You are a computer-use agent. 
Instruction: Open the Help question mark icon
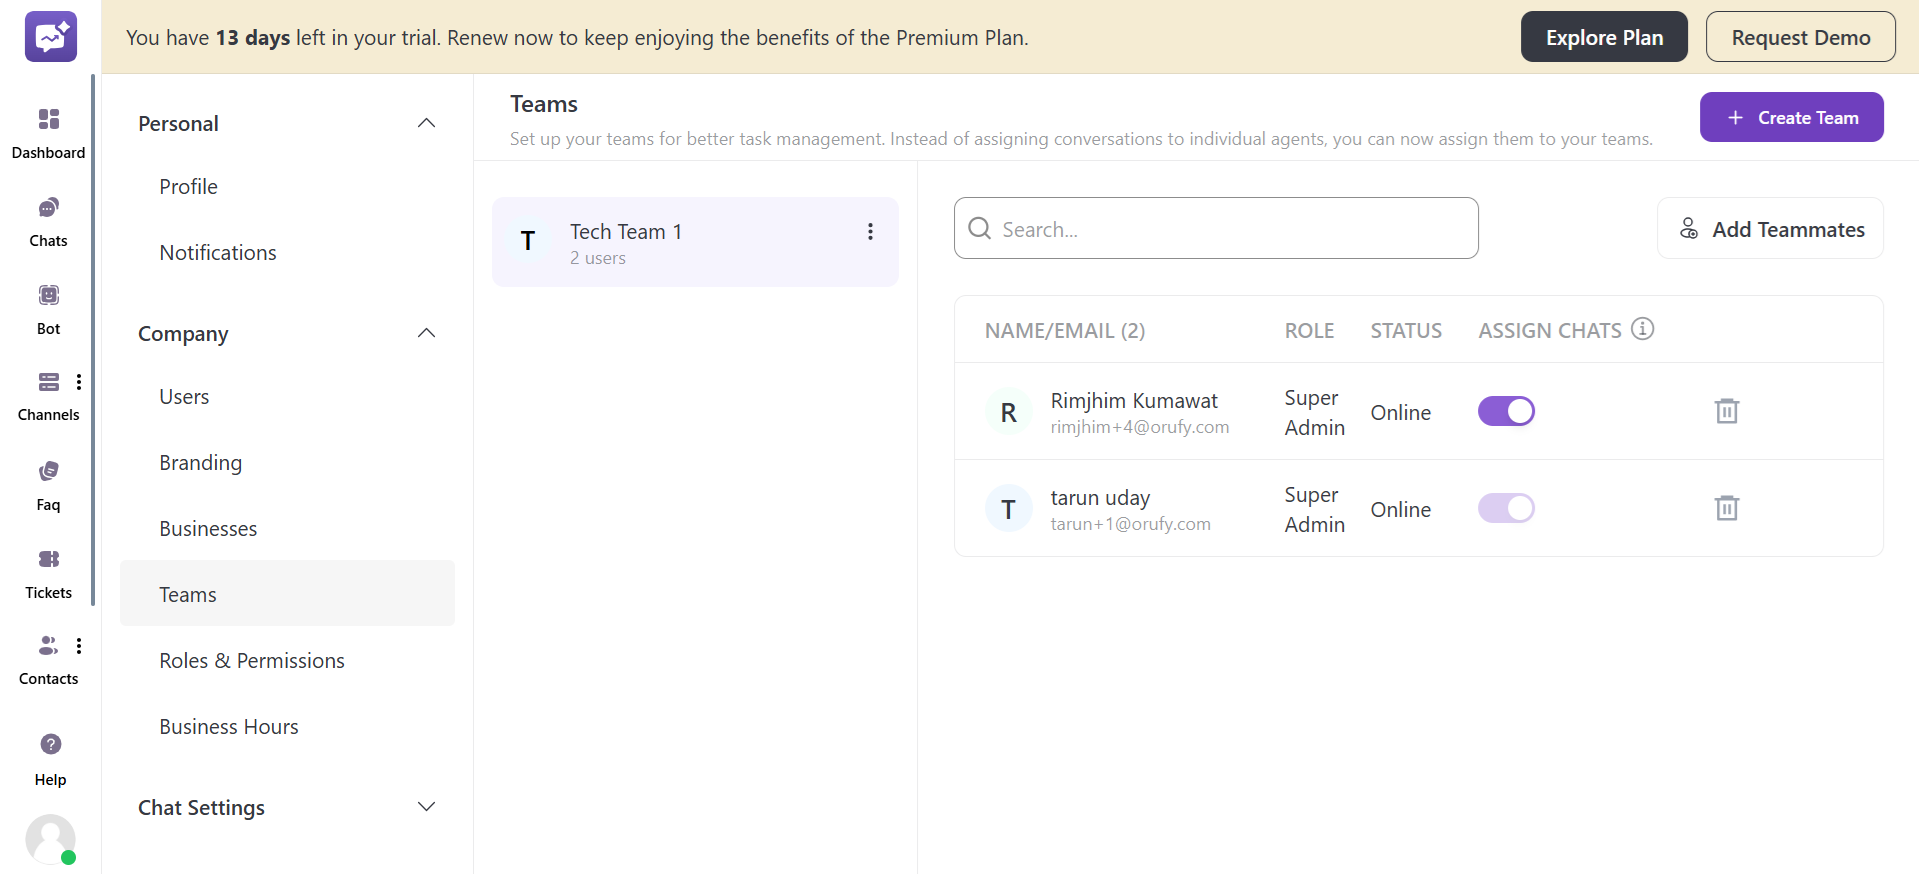(x=50, y=744)
